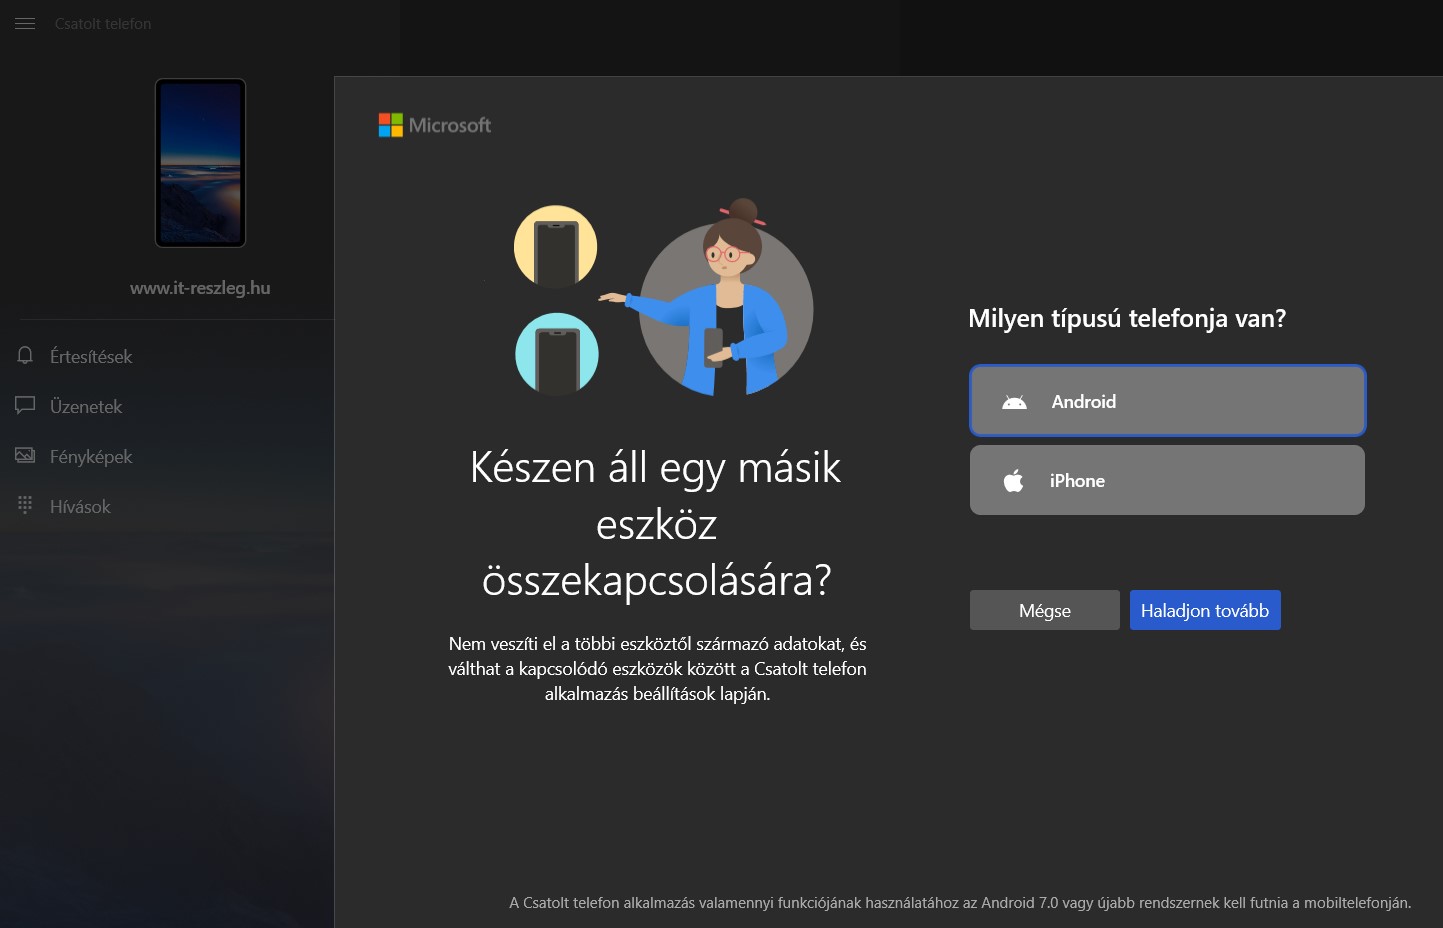
Task: Choose iPhone as the phone type
Action: (x=1167, y=480)
